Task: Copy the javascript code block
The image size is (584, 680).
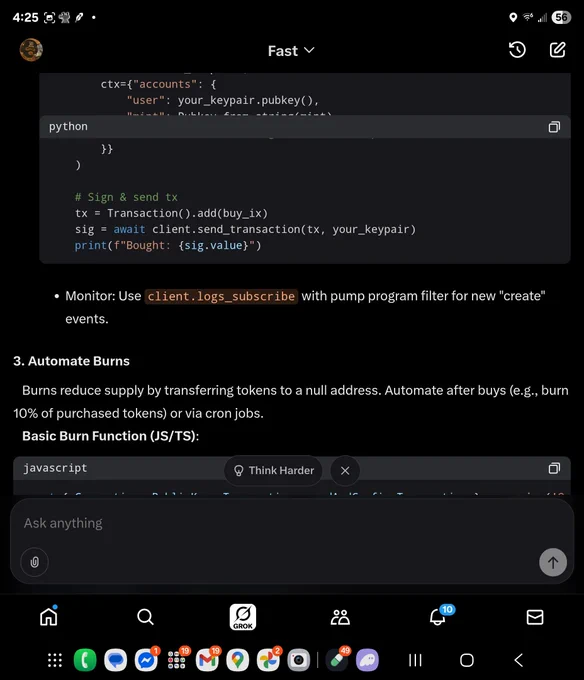Action: (x=554, y=468)
